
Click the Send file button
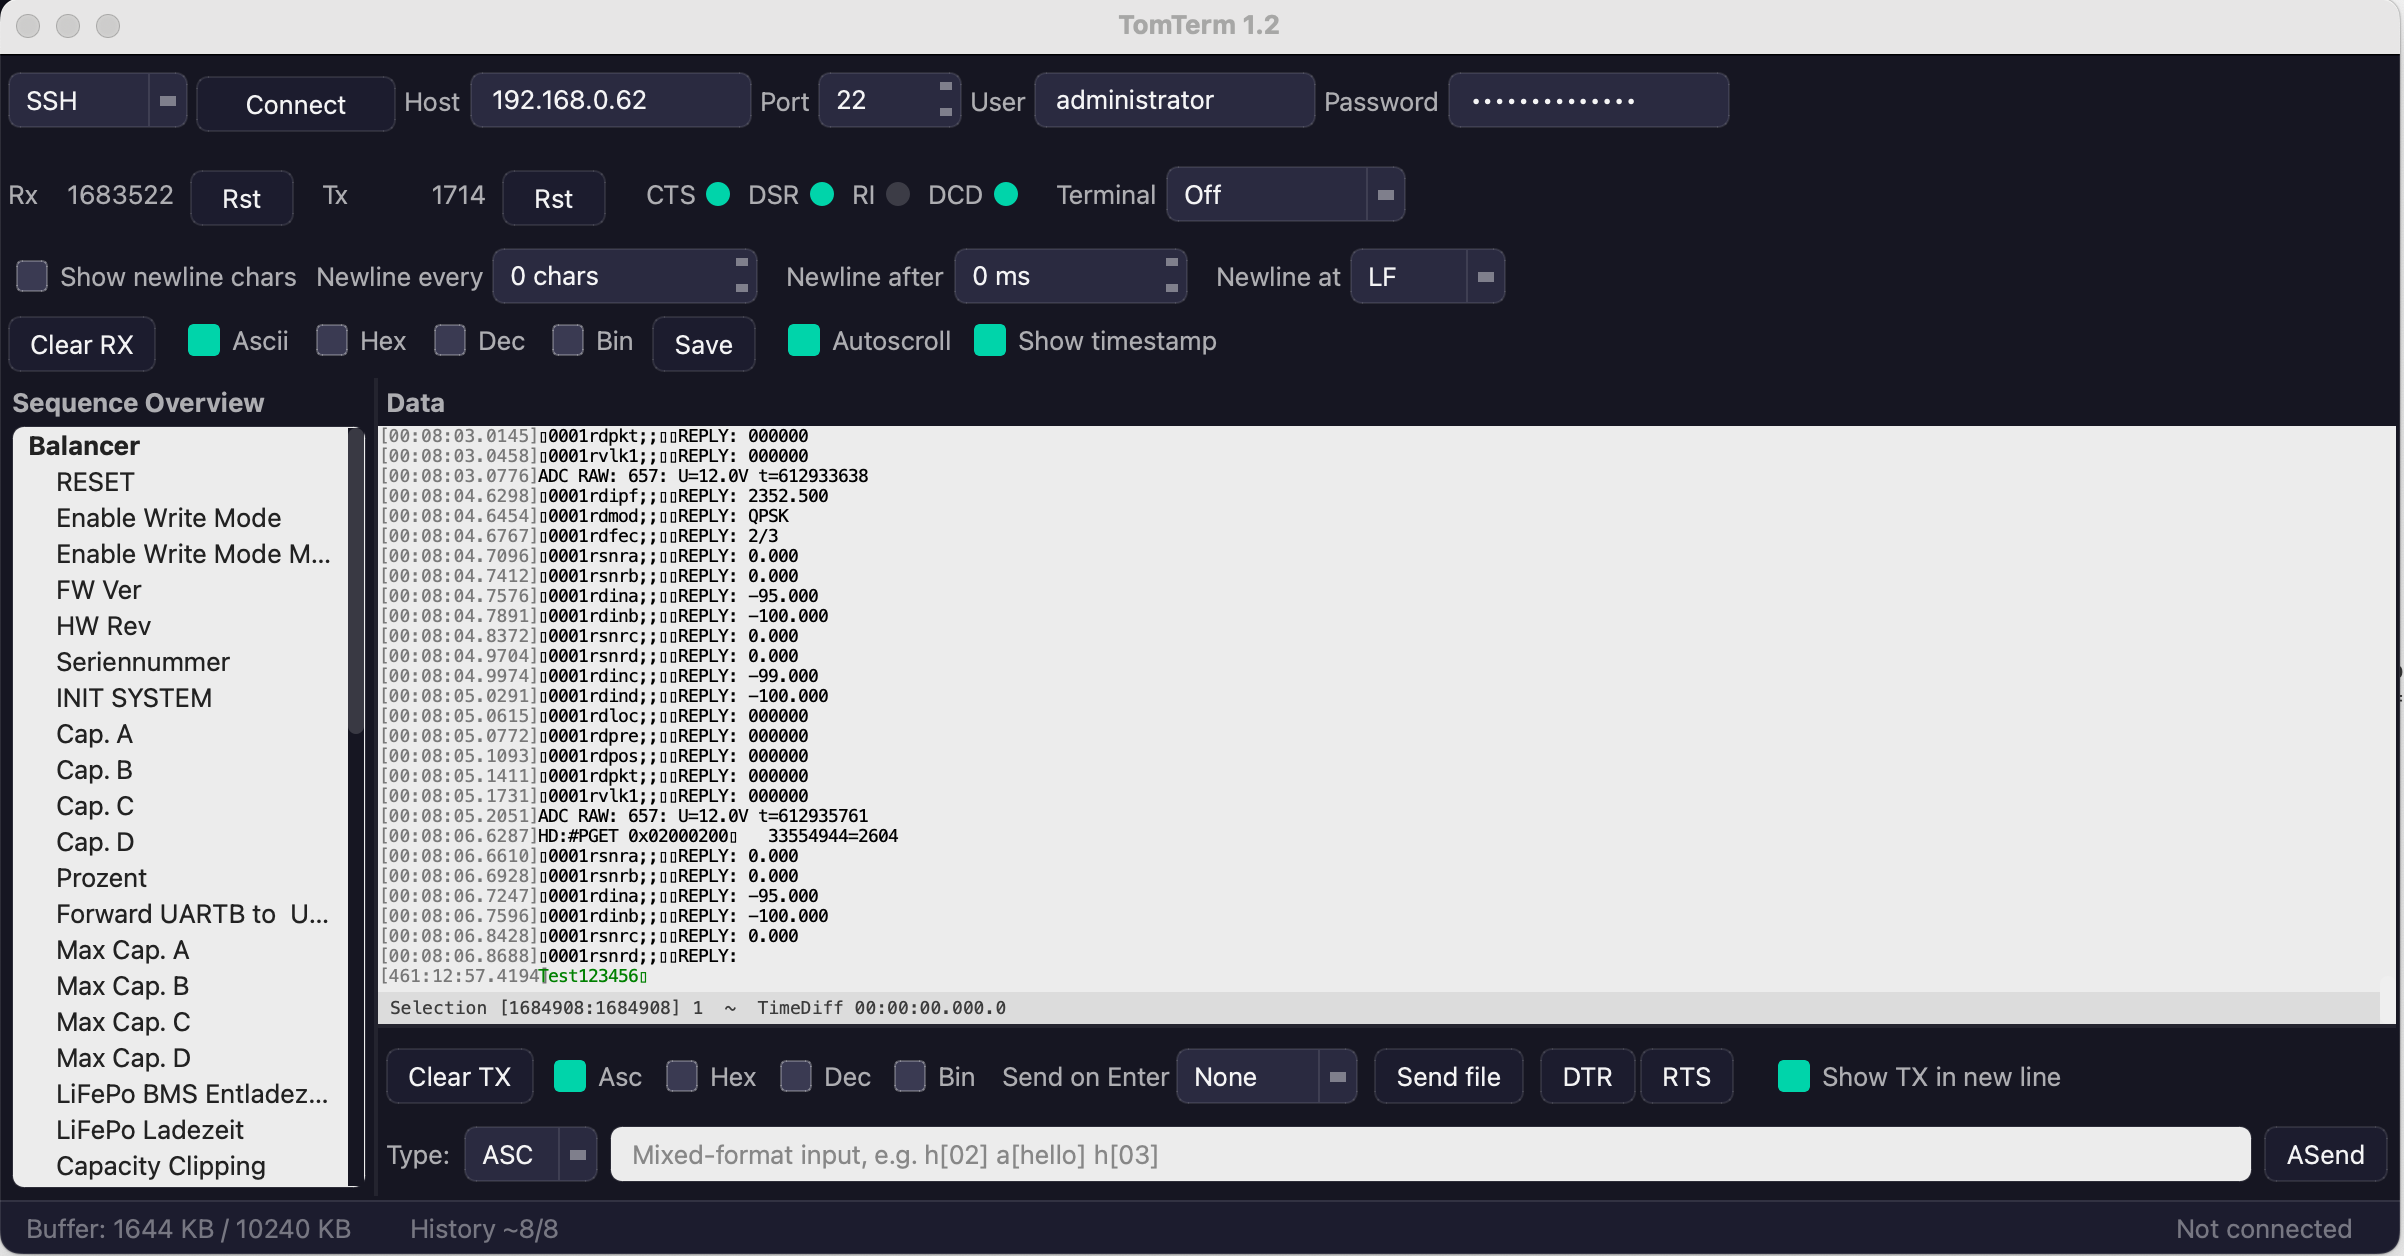point(1448,1076)
